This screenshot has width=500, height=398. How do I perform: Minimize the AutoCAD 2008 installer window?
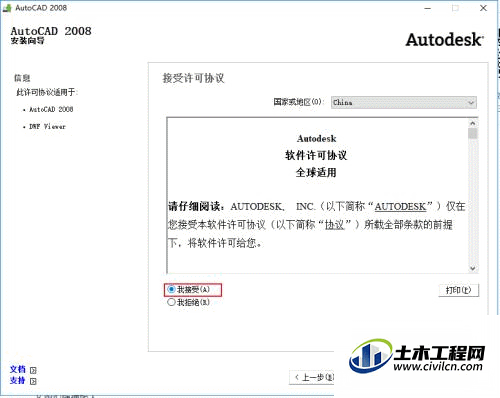tap(428, 8)
